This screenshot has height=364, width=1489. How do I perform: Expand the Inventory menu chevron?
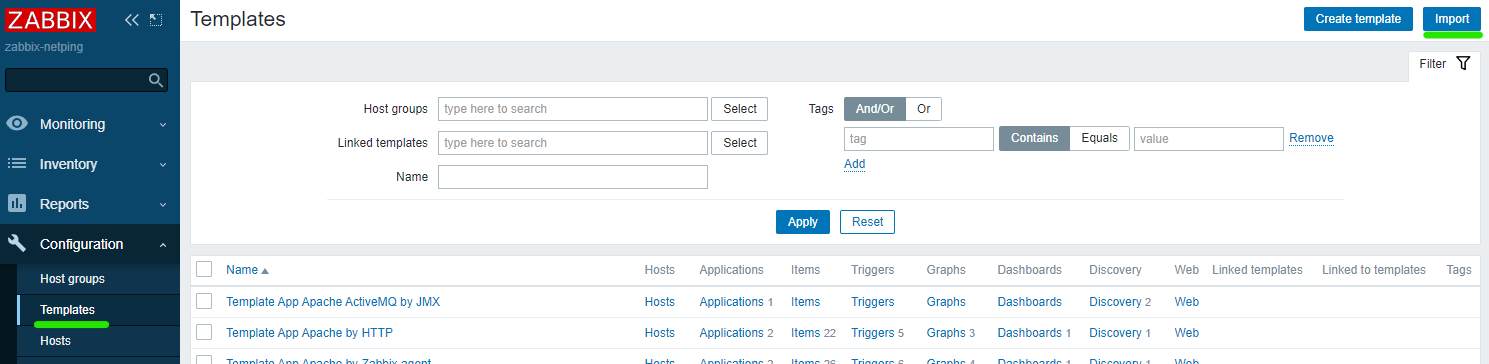[163, 165]
